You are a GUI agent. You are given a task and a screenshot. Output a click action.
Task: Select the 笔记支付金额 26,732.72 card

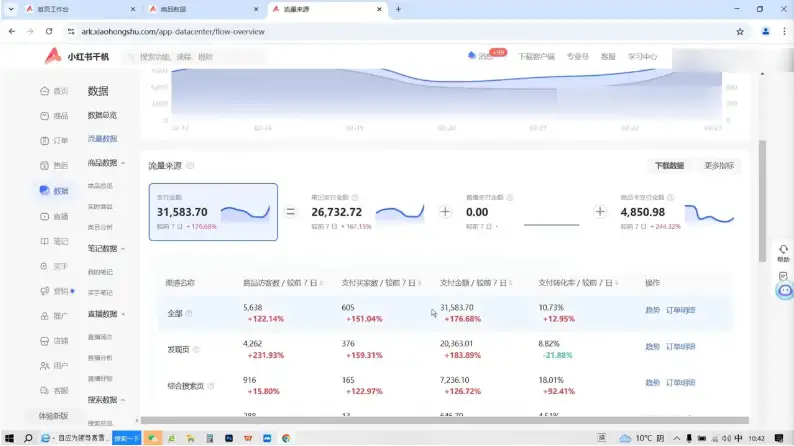pyautogui.click(x=368, y=212)
